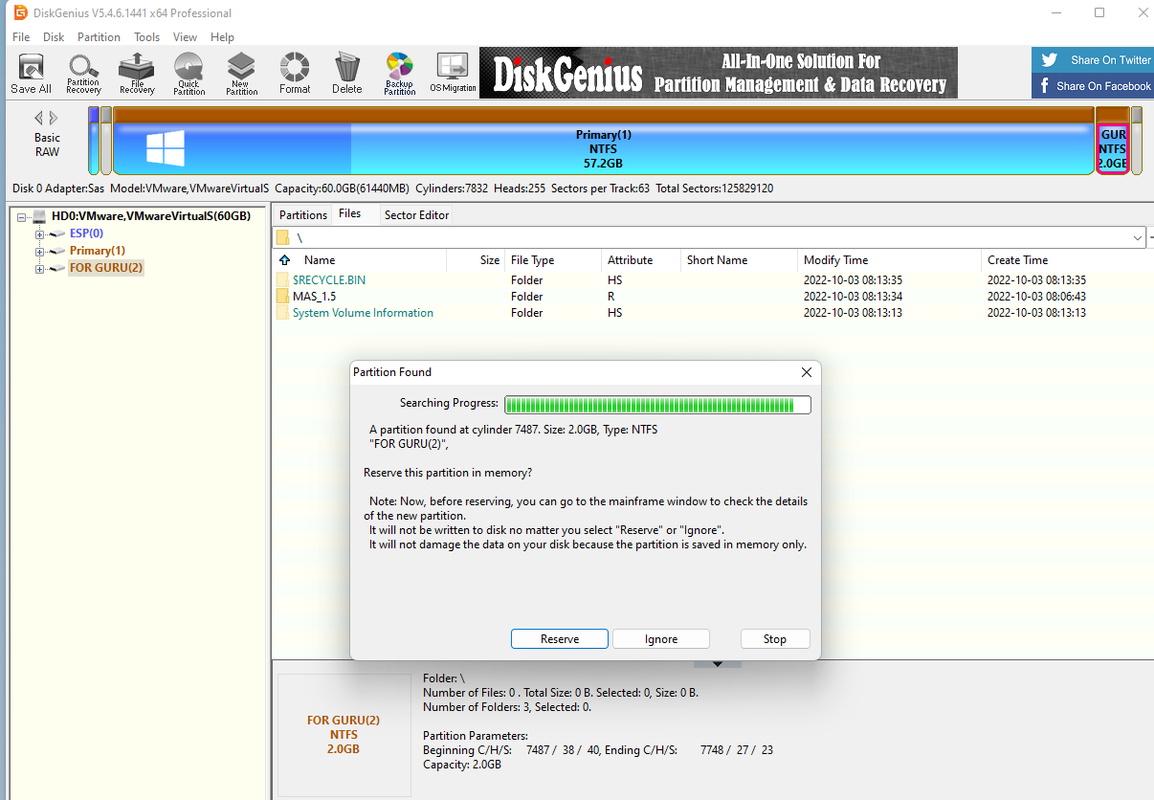Open the Tools menu
The image size is (1154, 800).
tap(146, 37)
